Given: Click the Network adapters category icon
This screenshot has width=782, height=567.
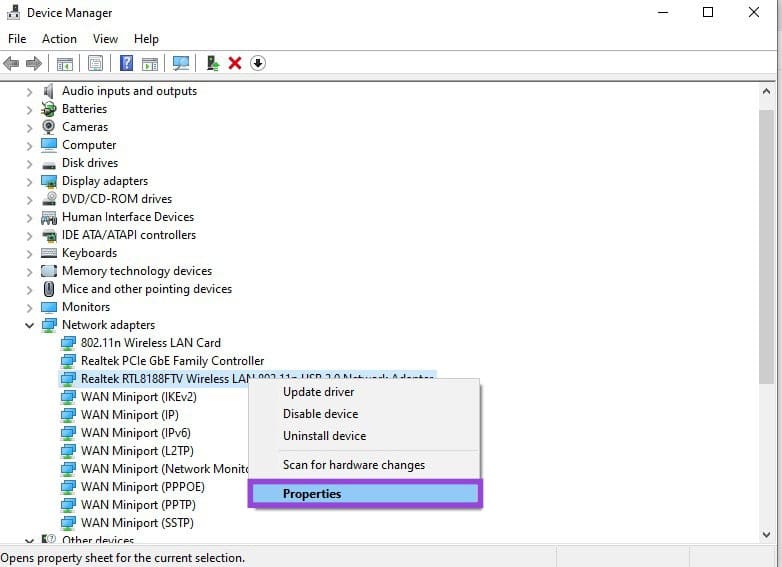Looking at the screenshot, I should pos(49,325).
